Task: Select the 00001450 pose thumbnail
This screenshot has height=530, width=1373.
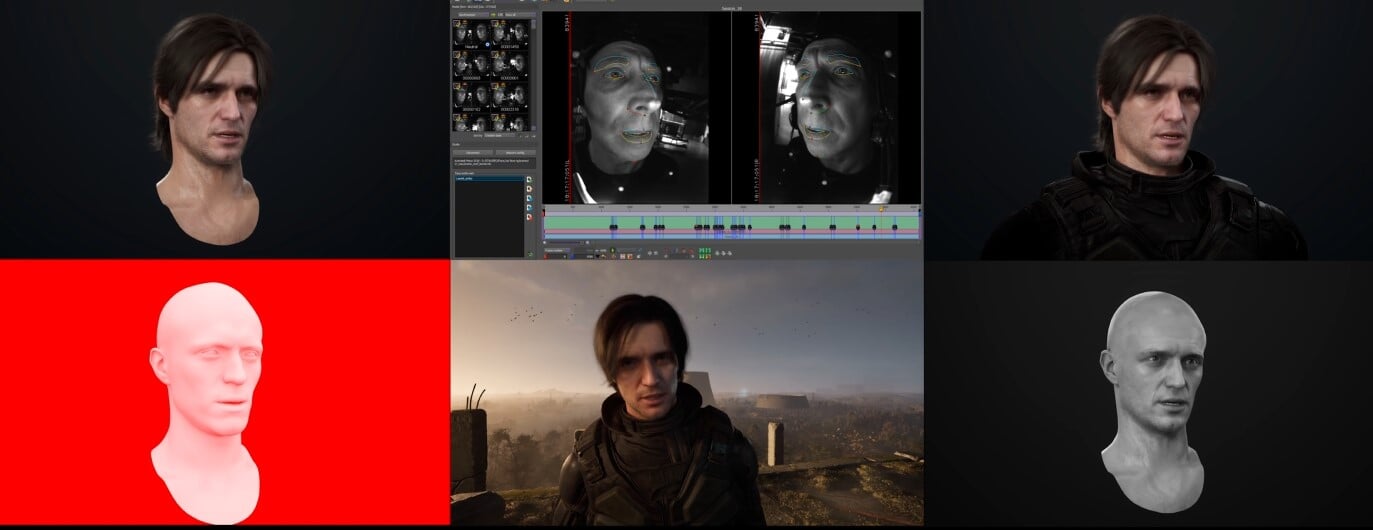Action: tap(512, 34)
